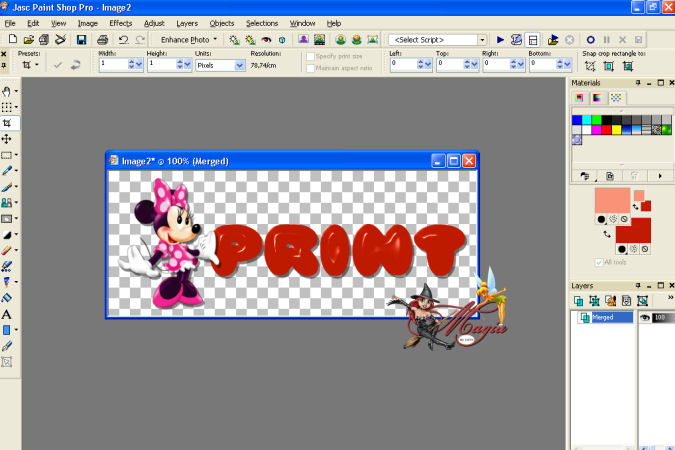Pick the yellow swatch in Materials palette
Image resolution: width=675 pixels, height=450 pixels.
point(616,130)
